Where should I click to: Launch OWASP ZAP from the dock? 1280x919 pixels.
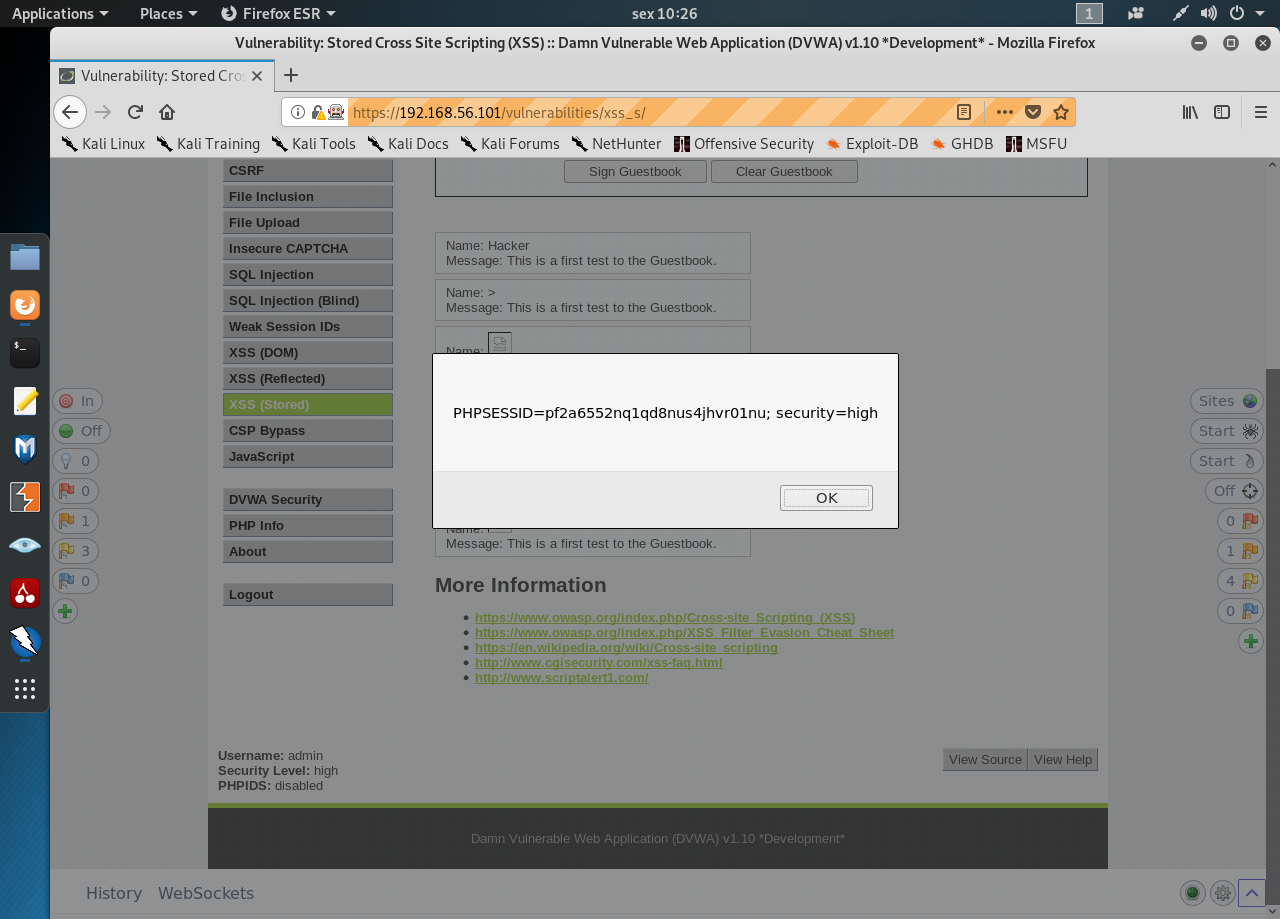(25, 641)
